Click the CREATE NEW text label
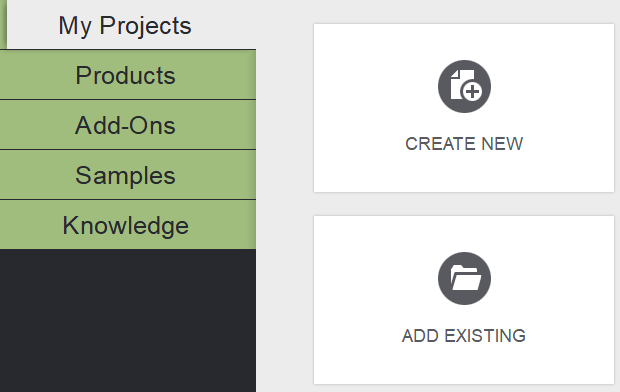 464,144
